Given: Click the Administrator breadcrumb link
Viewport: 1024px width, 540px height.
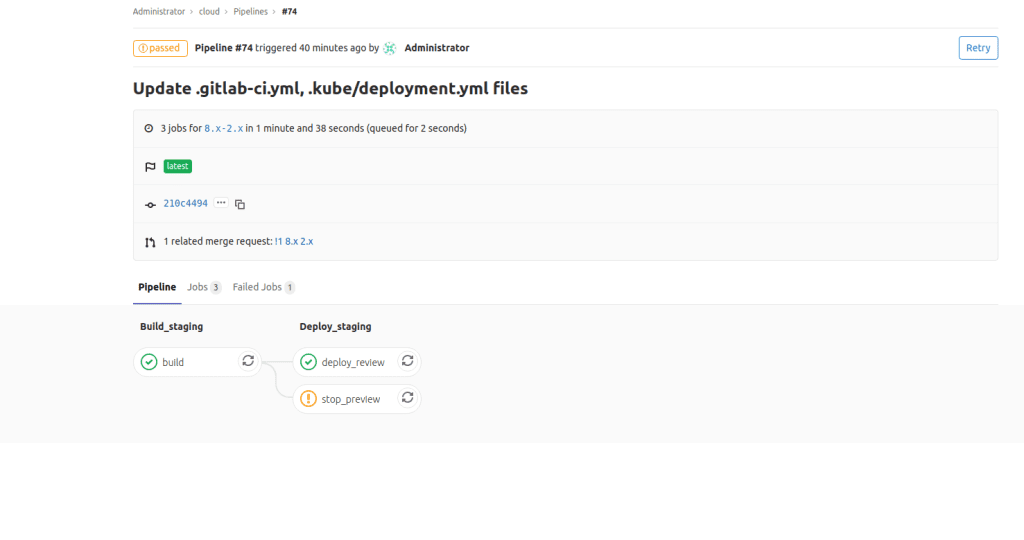Looking at the screenshot, I should point(158,12).
